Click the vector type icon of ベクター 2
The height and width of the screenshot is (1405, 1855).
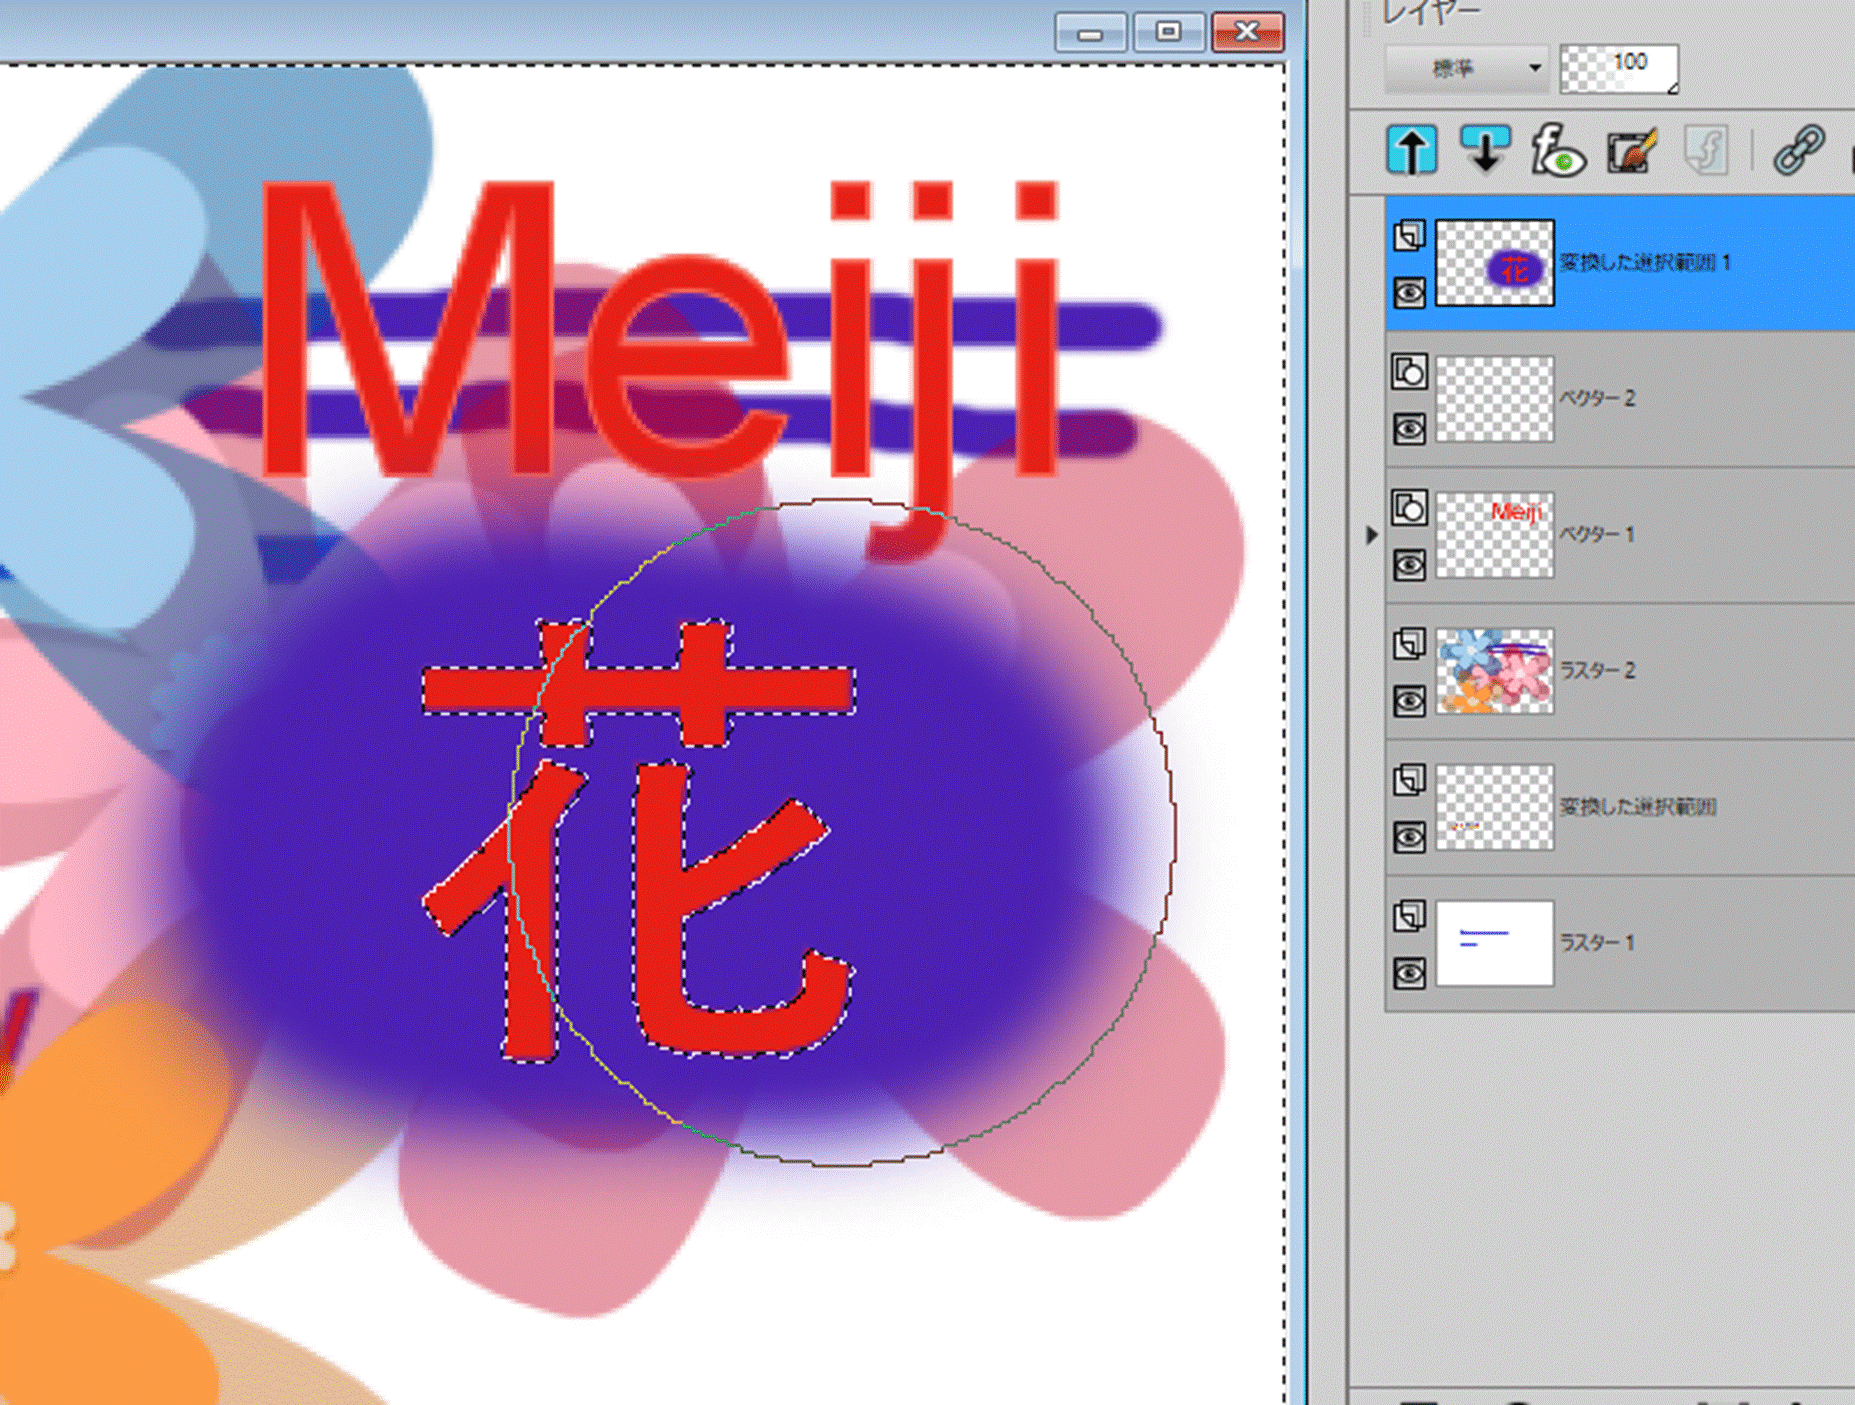[1409, 372]
